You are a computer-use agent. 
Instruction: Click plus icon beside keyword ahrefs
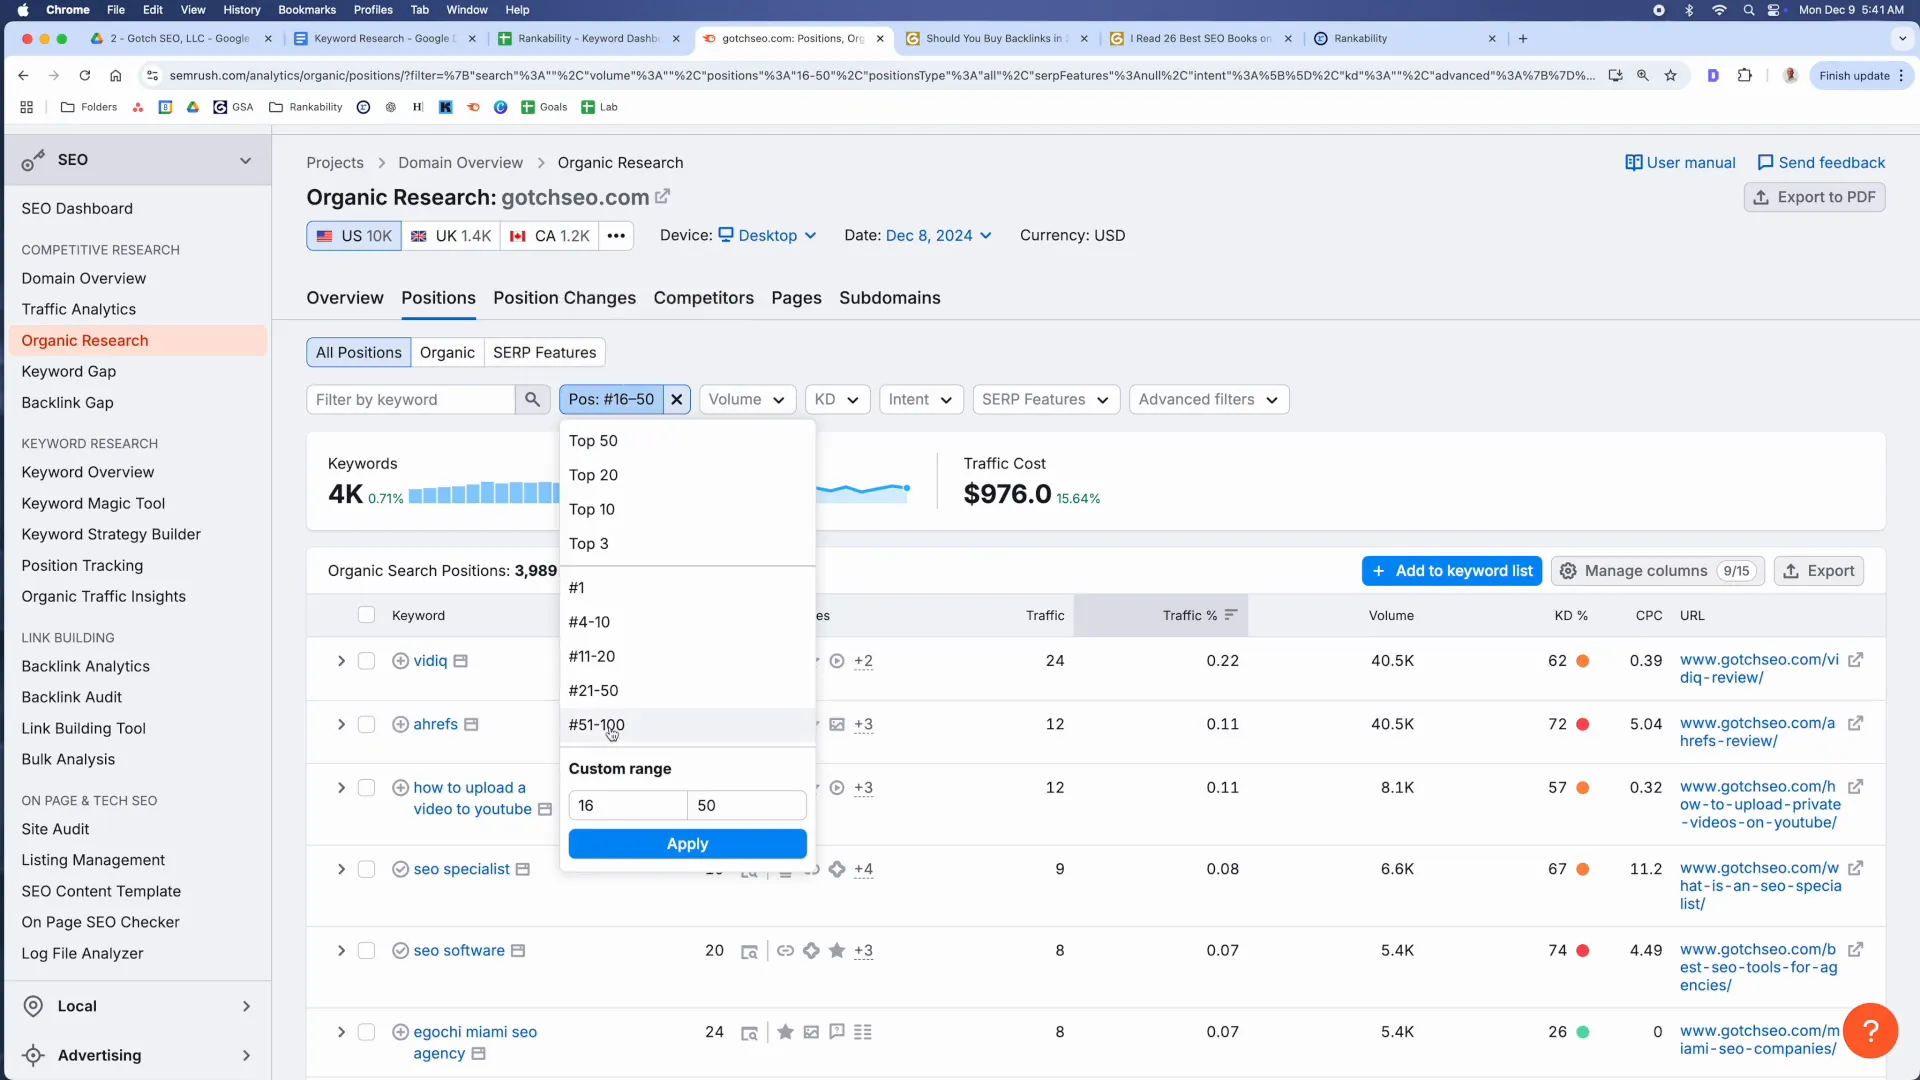[400, 724]
